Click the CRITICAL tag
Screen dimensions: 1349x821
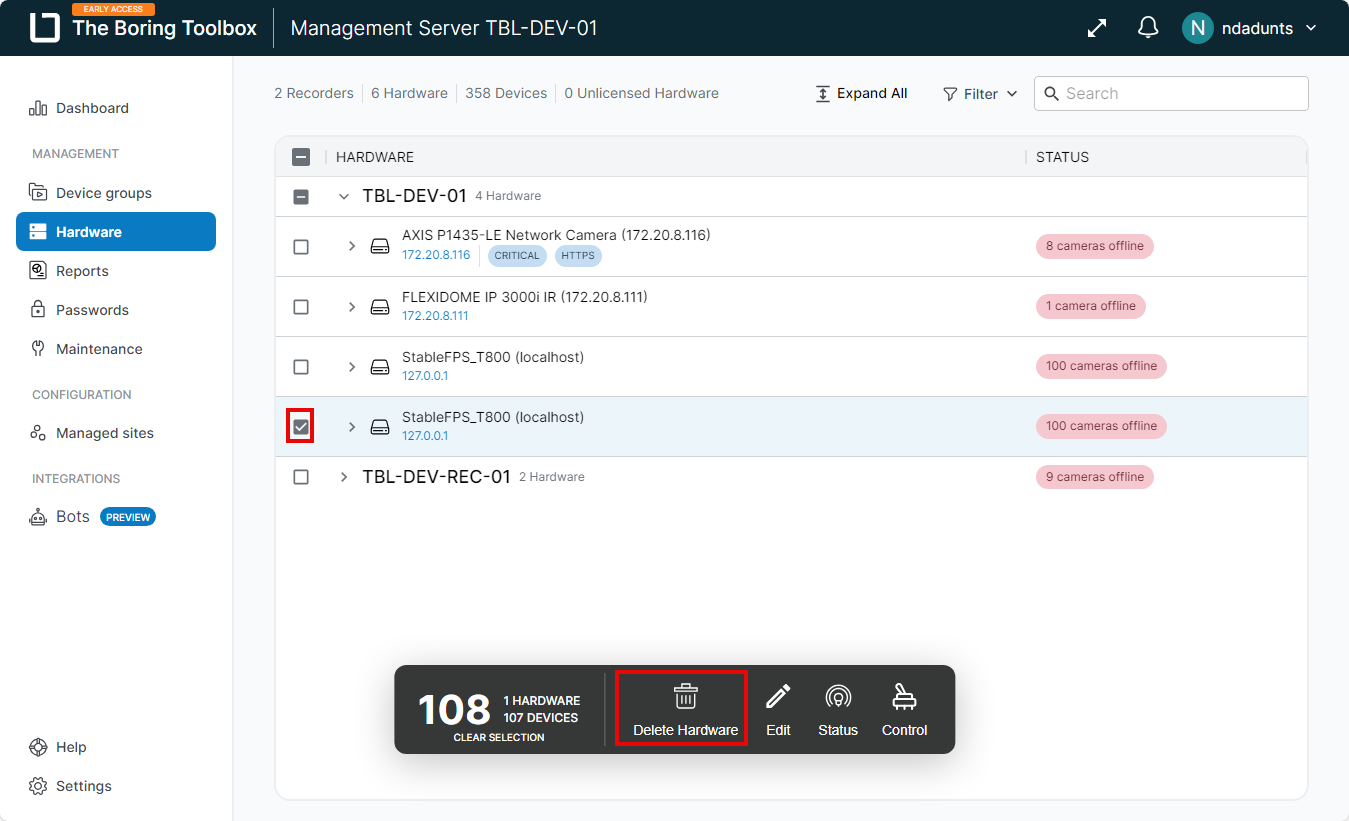517,256
